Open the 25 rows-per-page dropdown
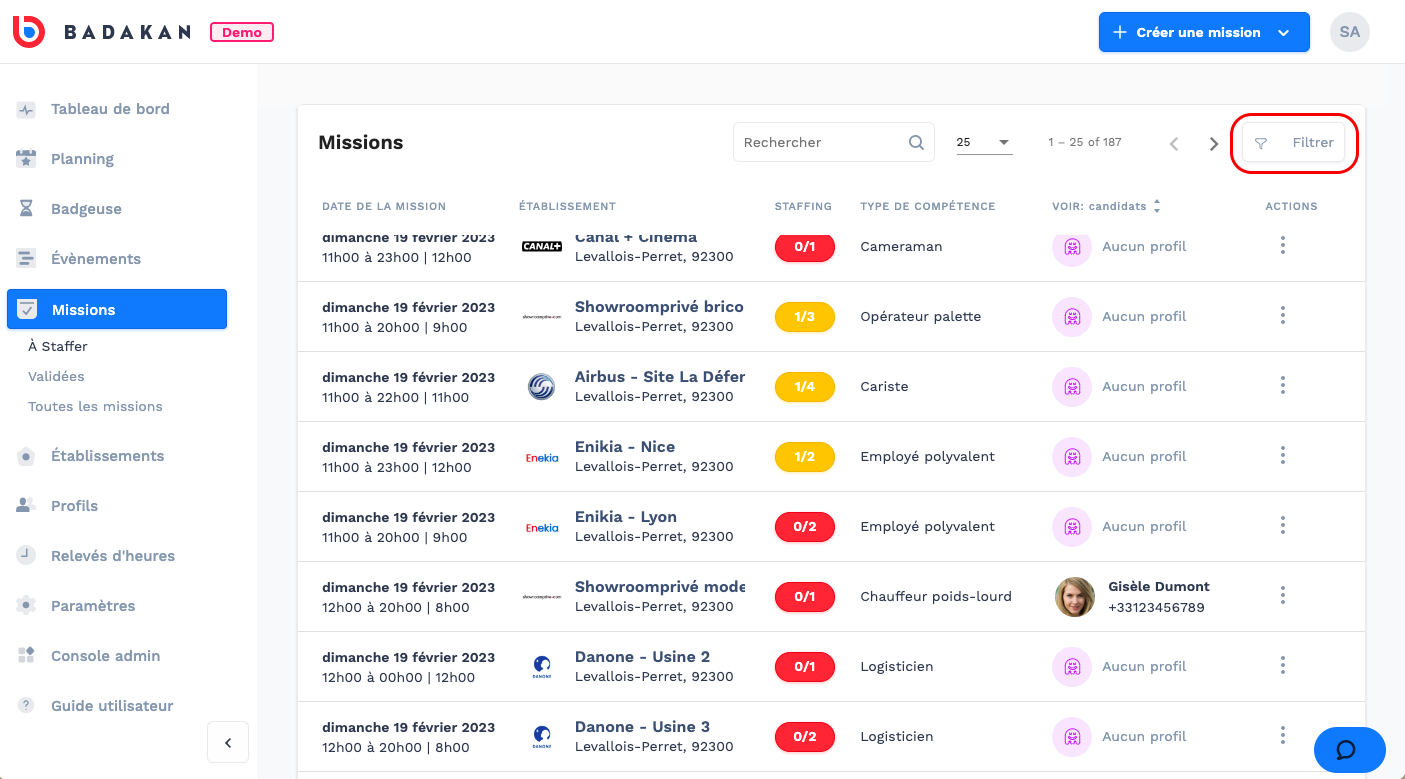1405x779 pixels. pos(984,143)
